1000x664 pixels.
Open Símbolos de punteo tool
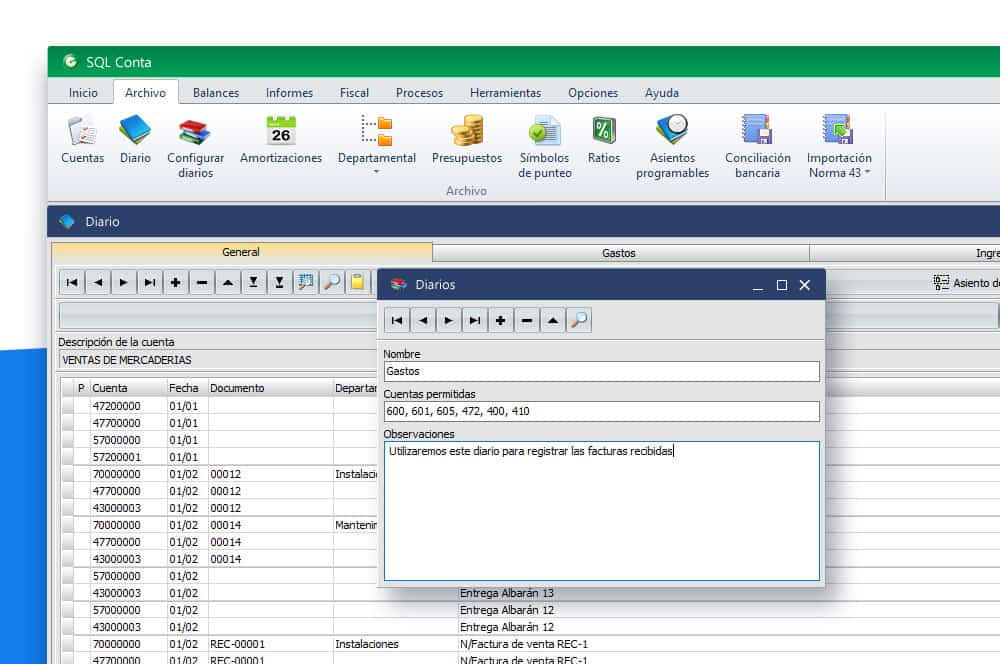545,131
